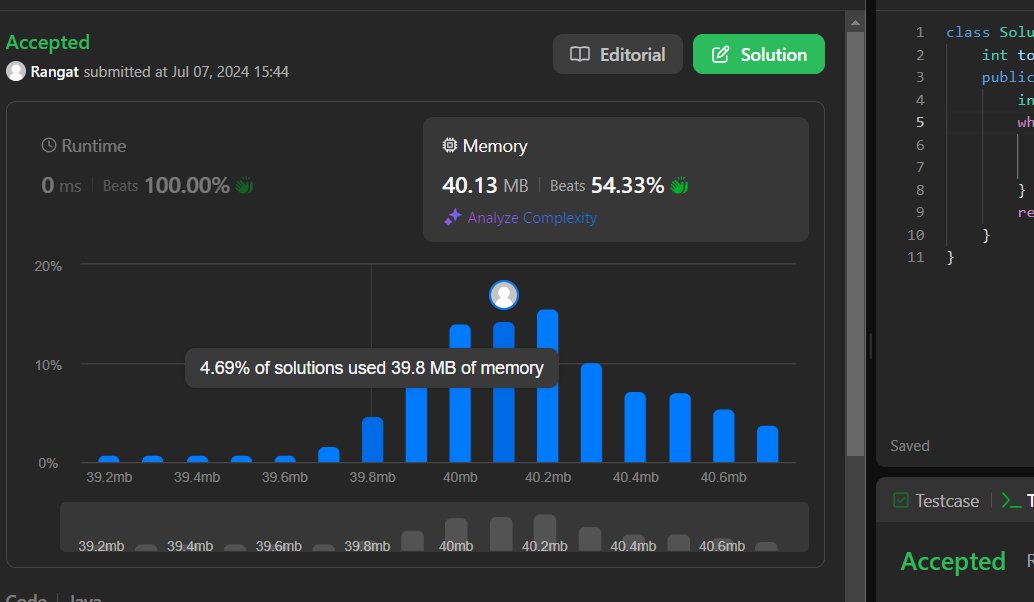Screen dimensions: 1034x602
Task: Click the terminal icon next to Testcase
Action: [1011, 500]
